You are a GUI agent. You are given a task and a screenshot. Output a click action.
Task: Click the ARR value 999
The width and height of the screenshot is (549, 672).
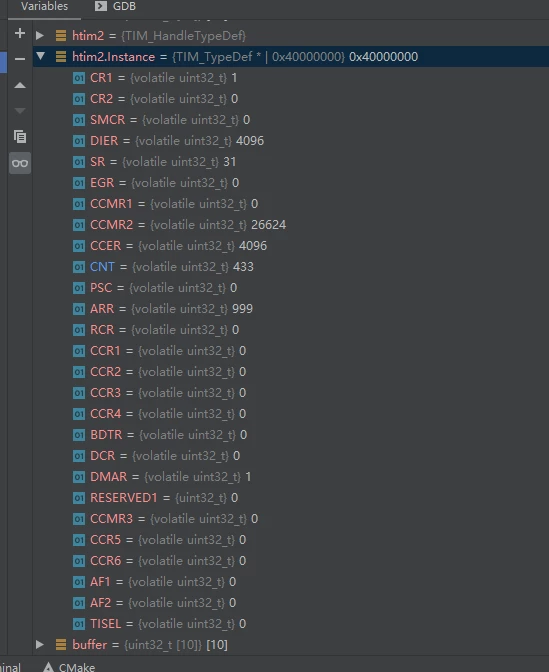(x=243, y=309)
